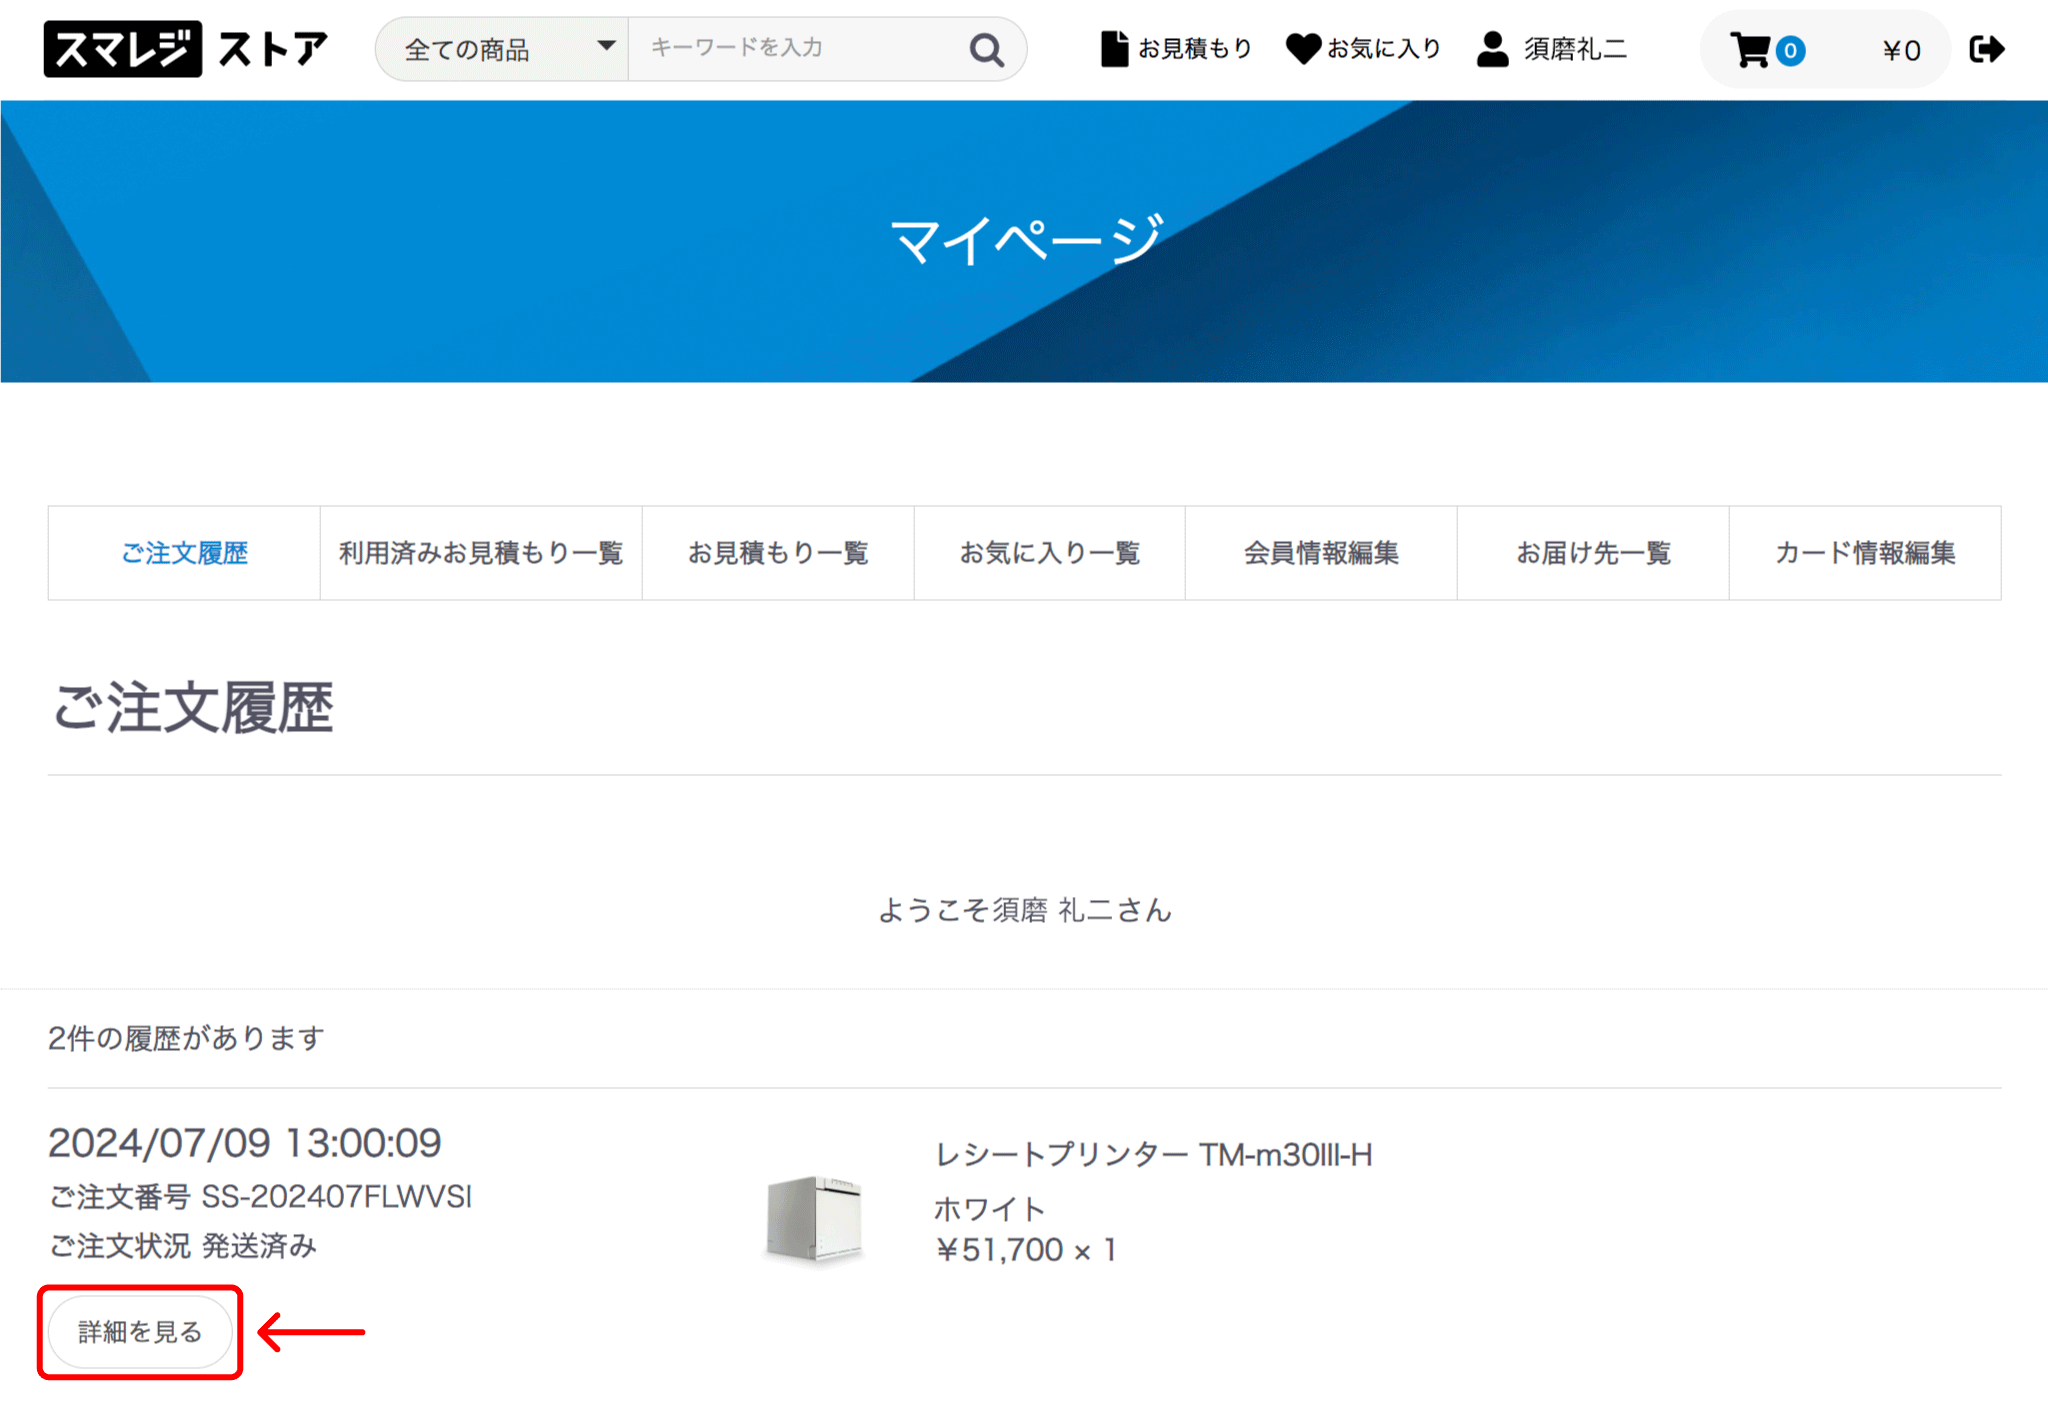Click the 詳細を見る button

[x=138, y=1331]
